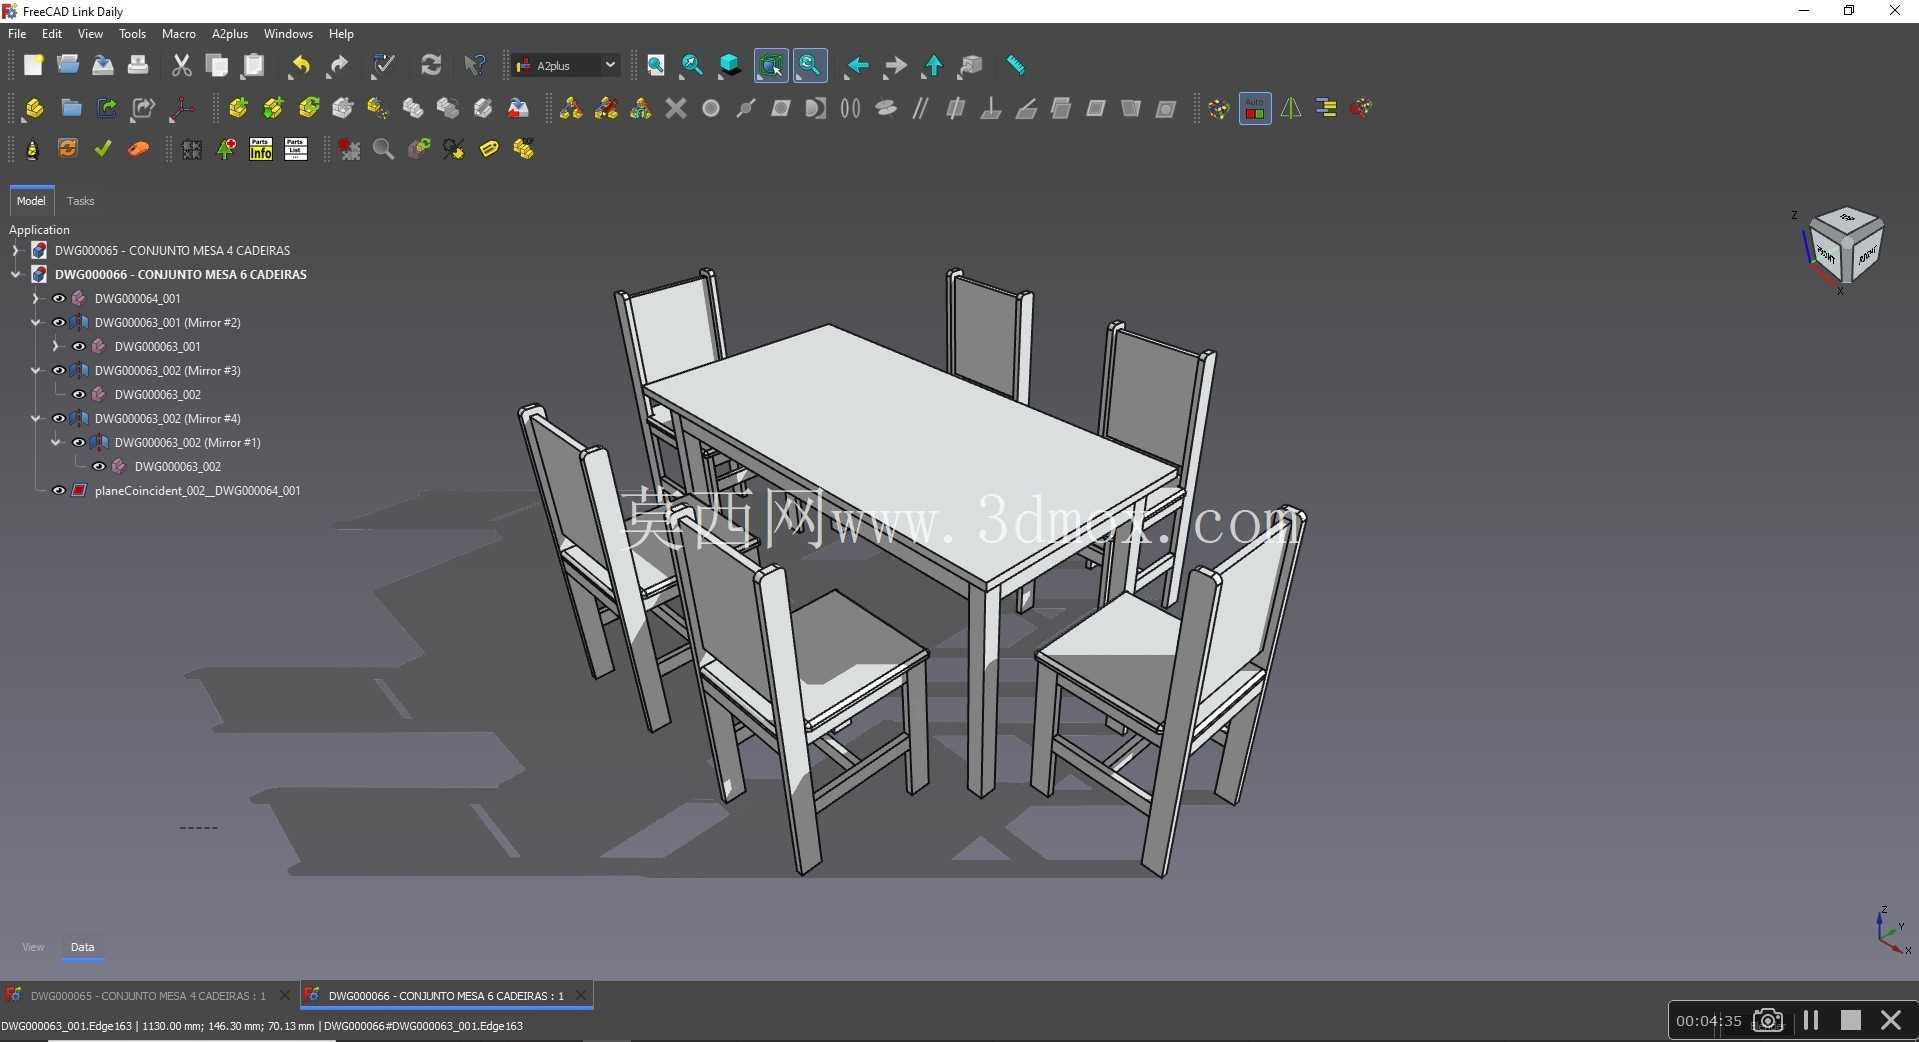Click the measure distance ruler icon
Image resolution: width=1919 pixels, height=1042 pixels.
[1015, 66]
